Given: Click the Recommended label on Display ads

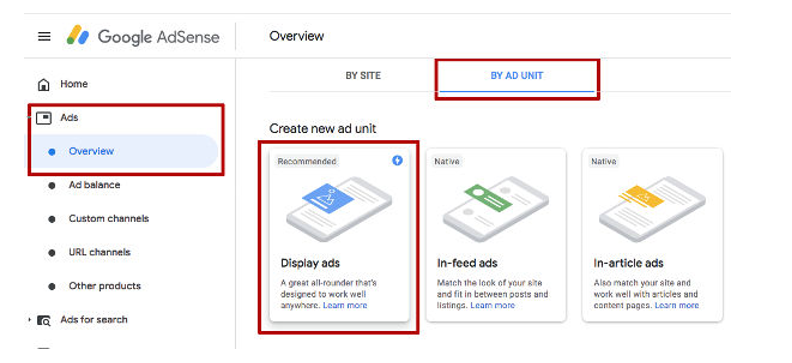Looking at the screenshot, I should pyautogui.click(x=306, y=162).
